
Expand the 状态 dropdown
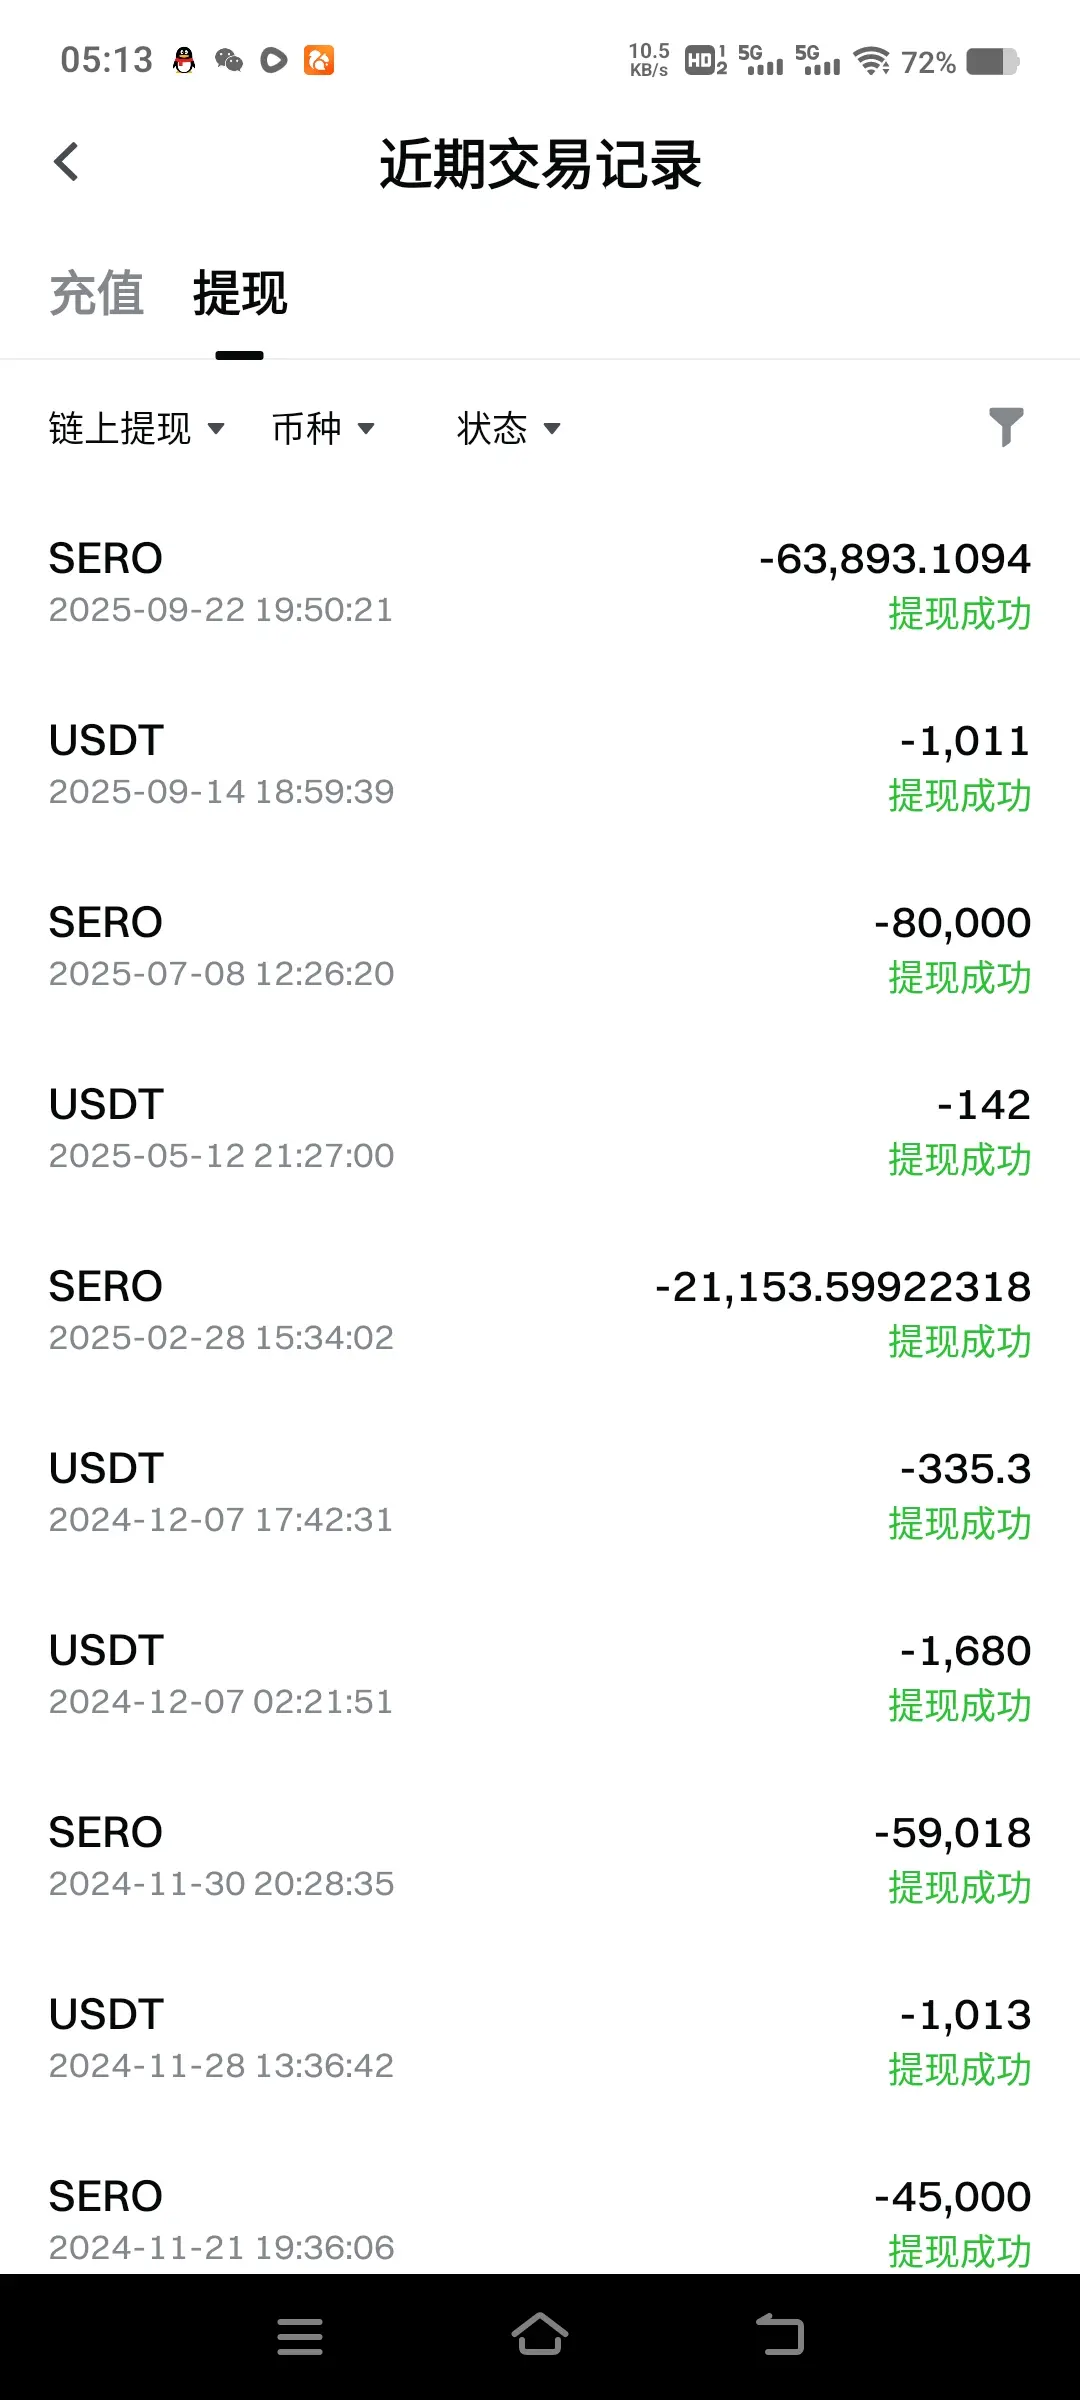coord(509,428)
